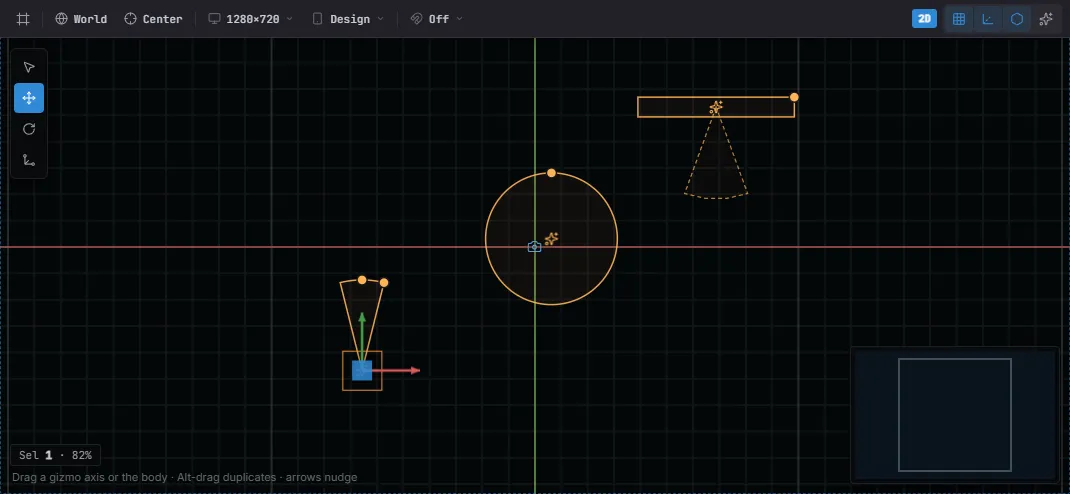The width and height of the screenshot is (1070, 494).
Task: Click the red X-axis gizmo arrow
Action: (x=398, y=370)
